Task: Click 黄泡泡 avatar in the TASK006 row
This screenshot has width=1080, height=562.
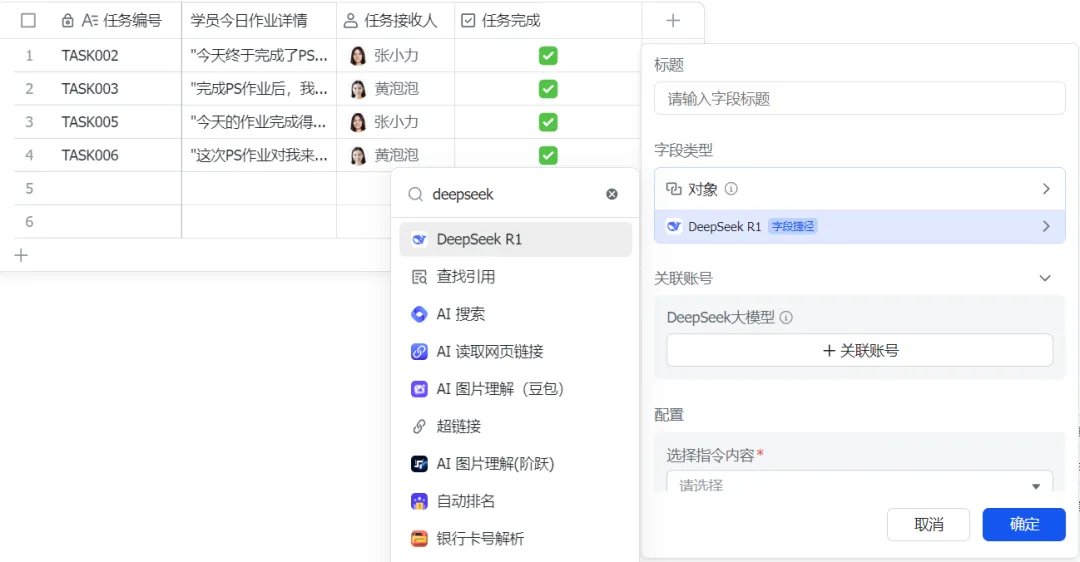Action: tap(357, 156)
